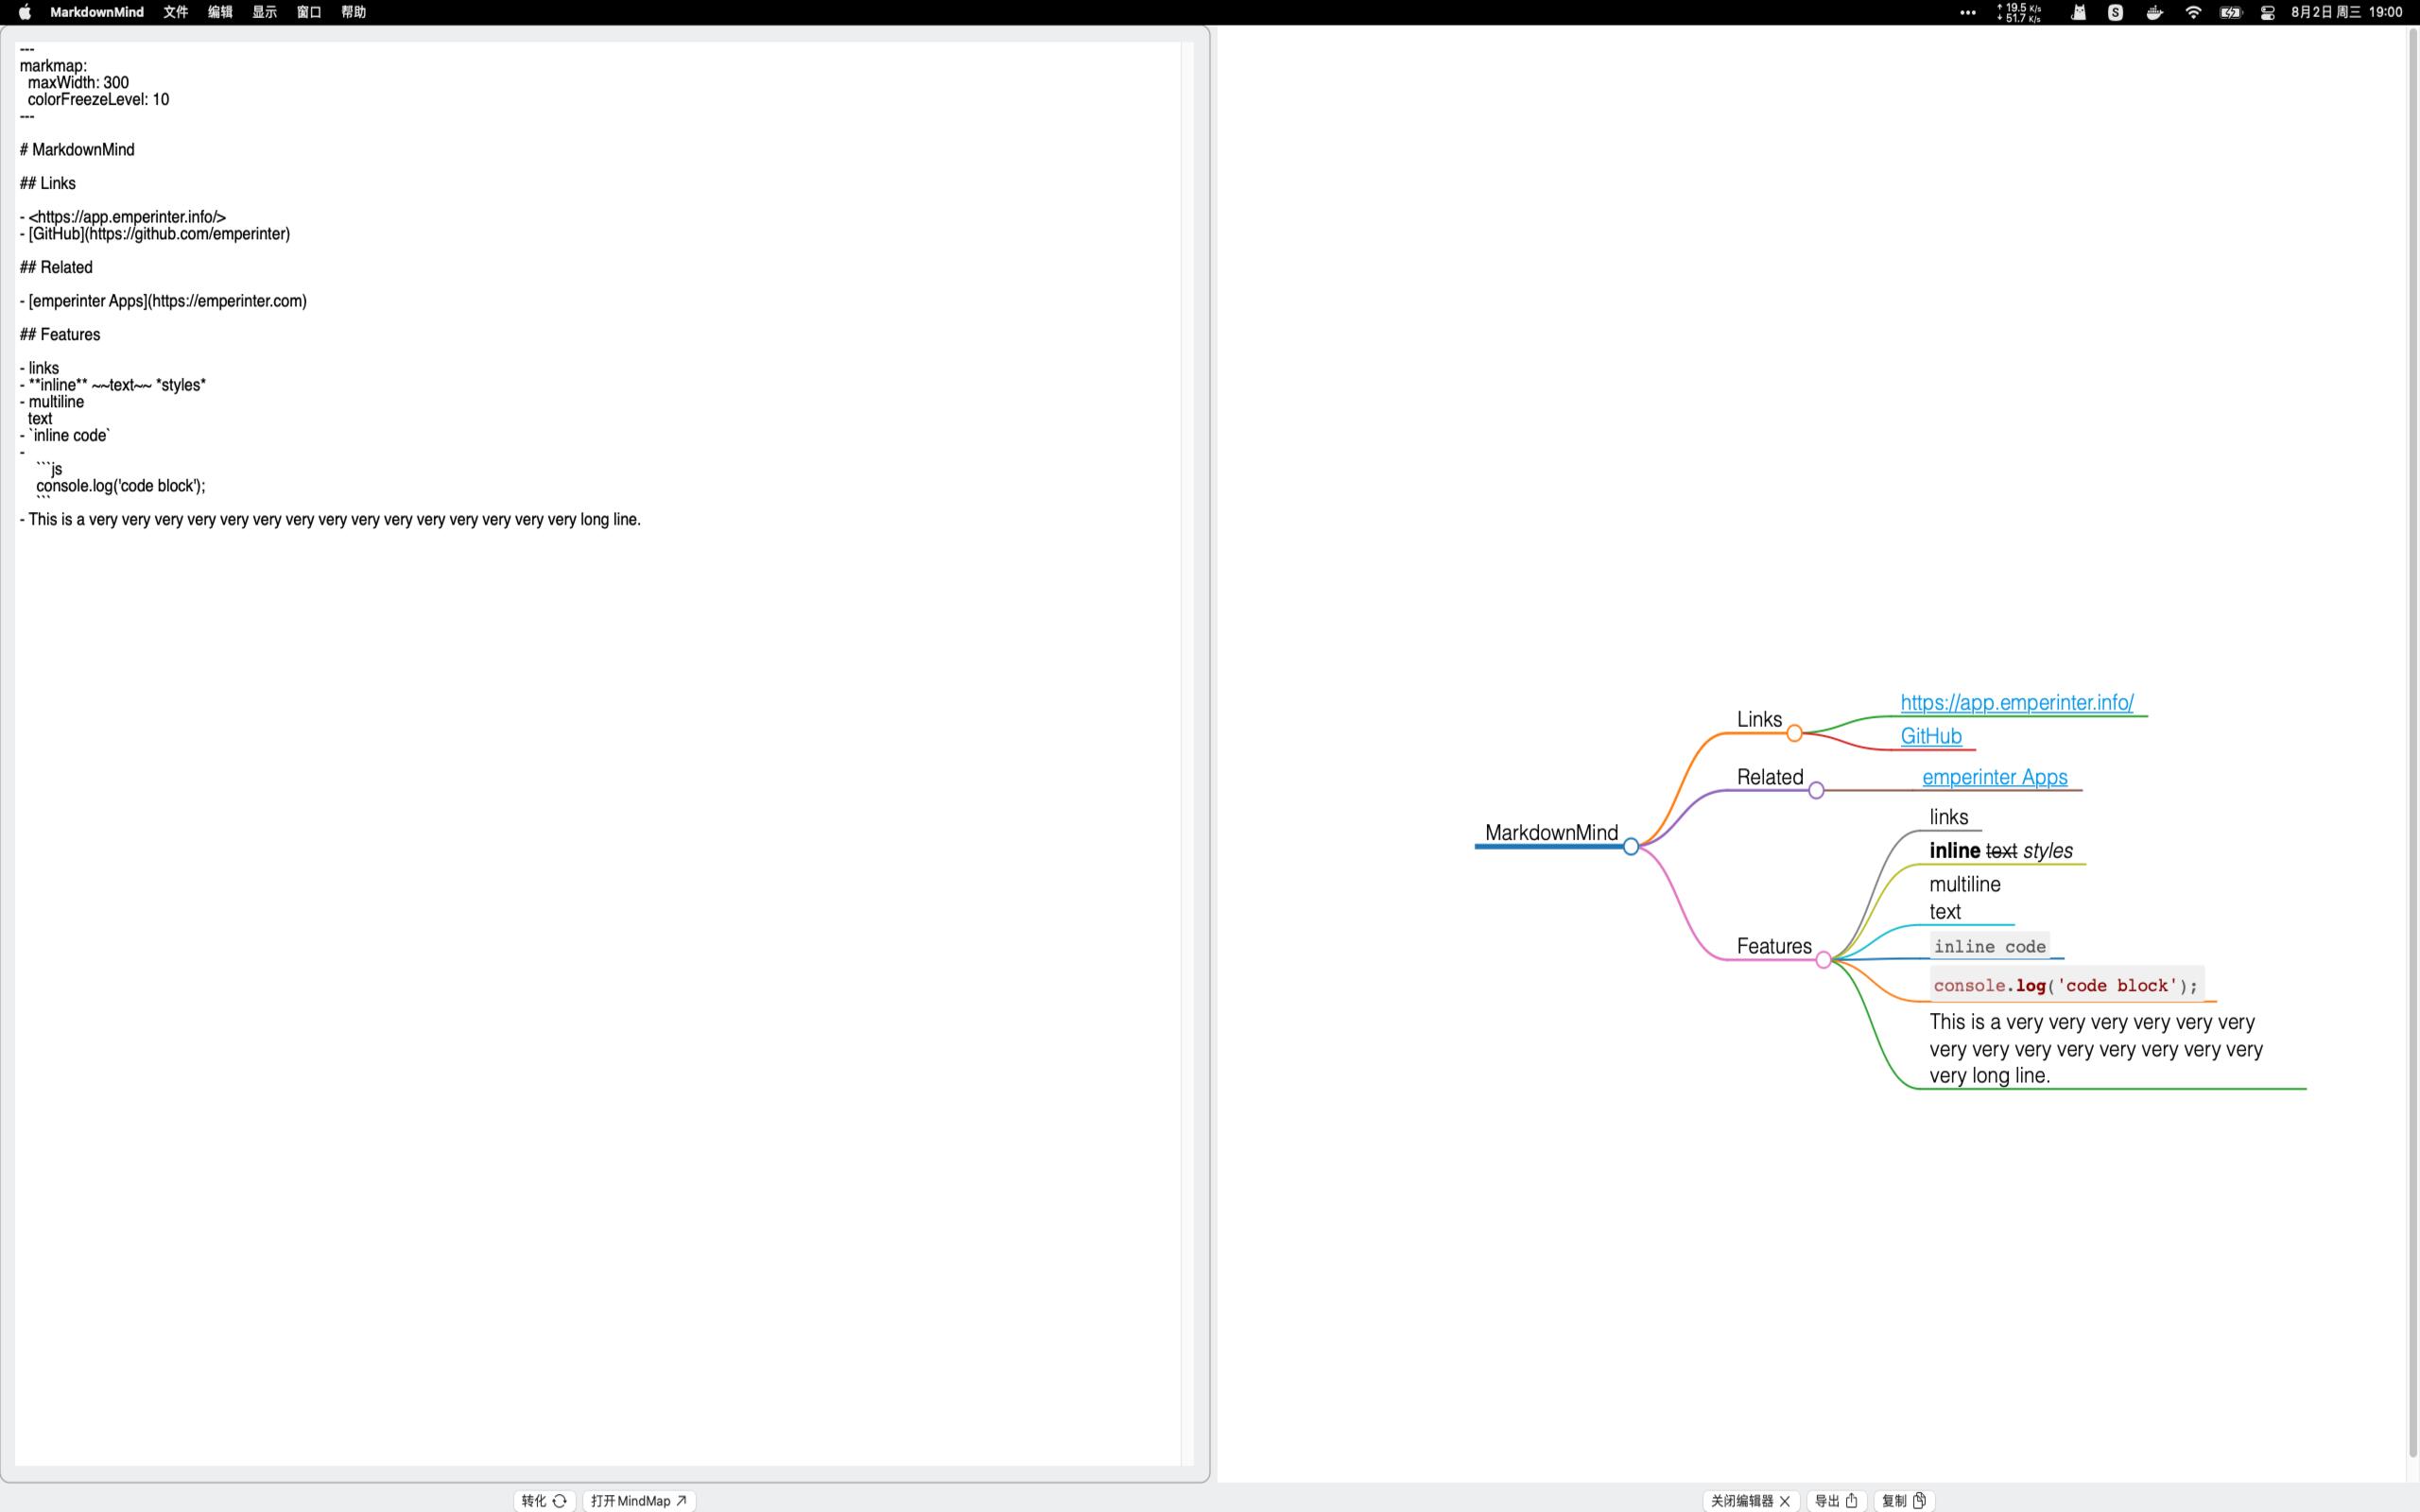Collapse the Links branch node circle
Screen dimensions: 2420x1512
(x=1794, y=733)
